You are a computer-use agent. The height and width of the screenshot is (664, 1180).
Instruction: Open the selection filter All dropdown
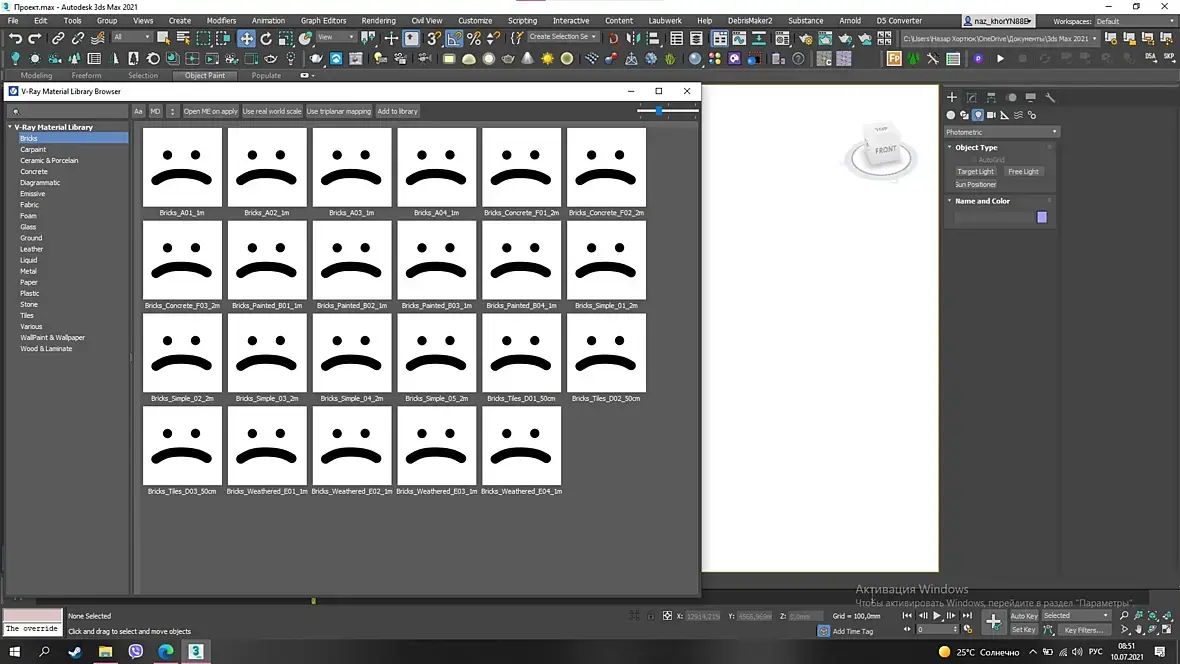pos(131,38)
